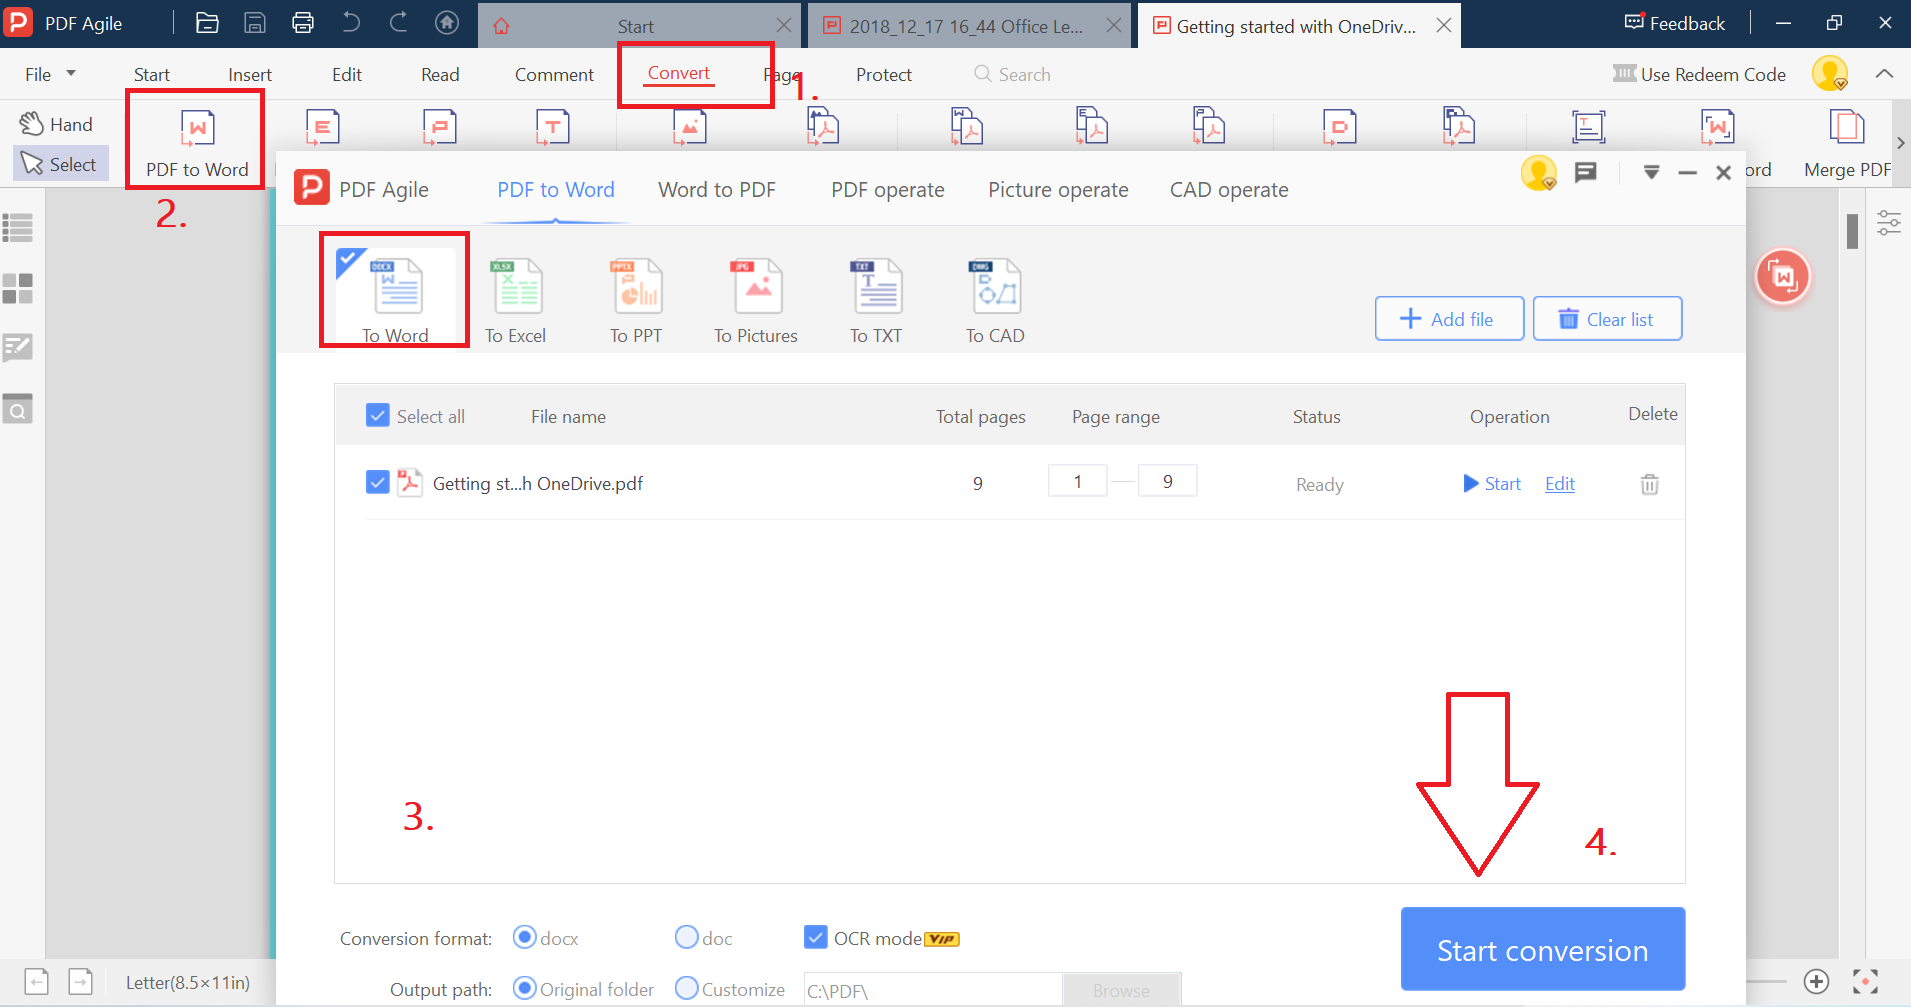Select To CAD conversion type
Screen dimensions: 1911x1007
click(995, 300)
